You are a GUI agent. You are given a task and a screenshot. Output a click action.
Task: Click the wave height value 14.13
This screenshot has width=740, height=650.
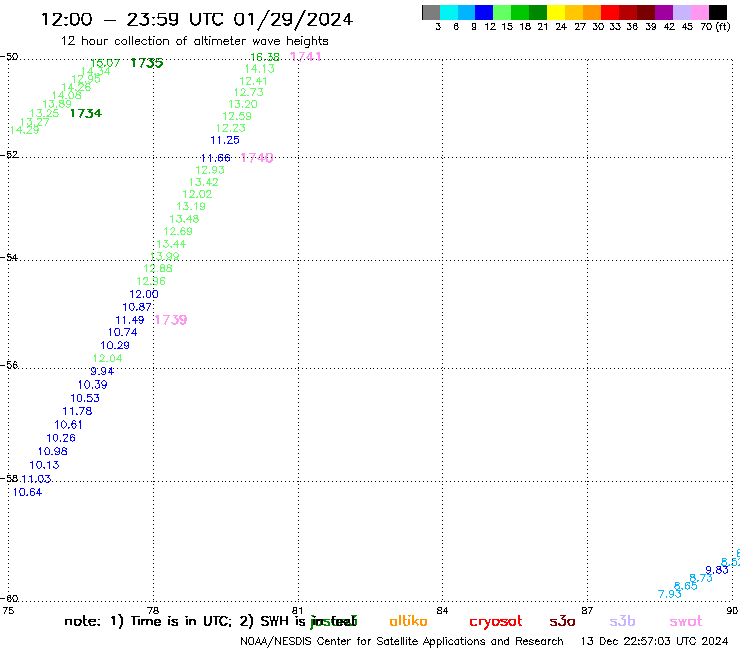[x=260, y=69]
